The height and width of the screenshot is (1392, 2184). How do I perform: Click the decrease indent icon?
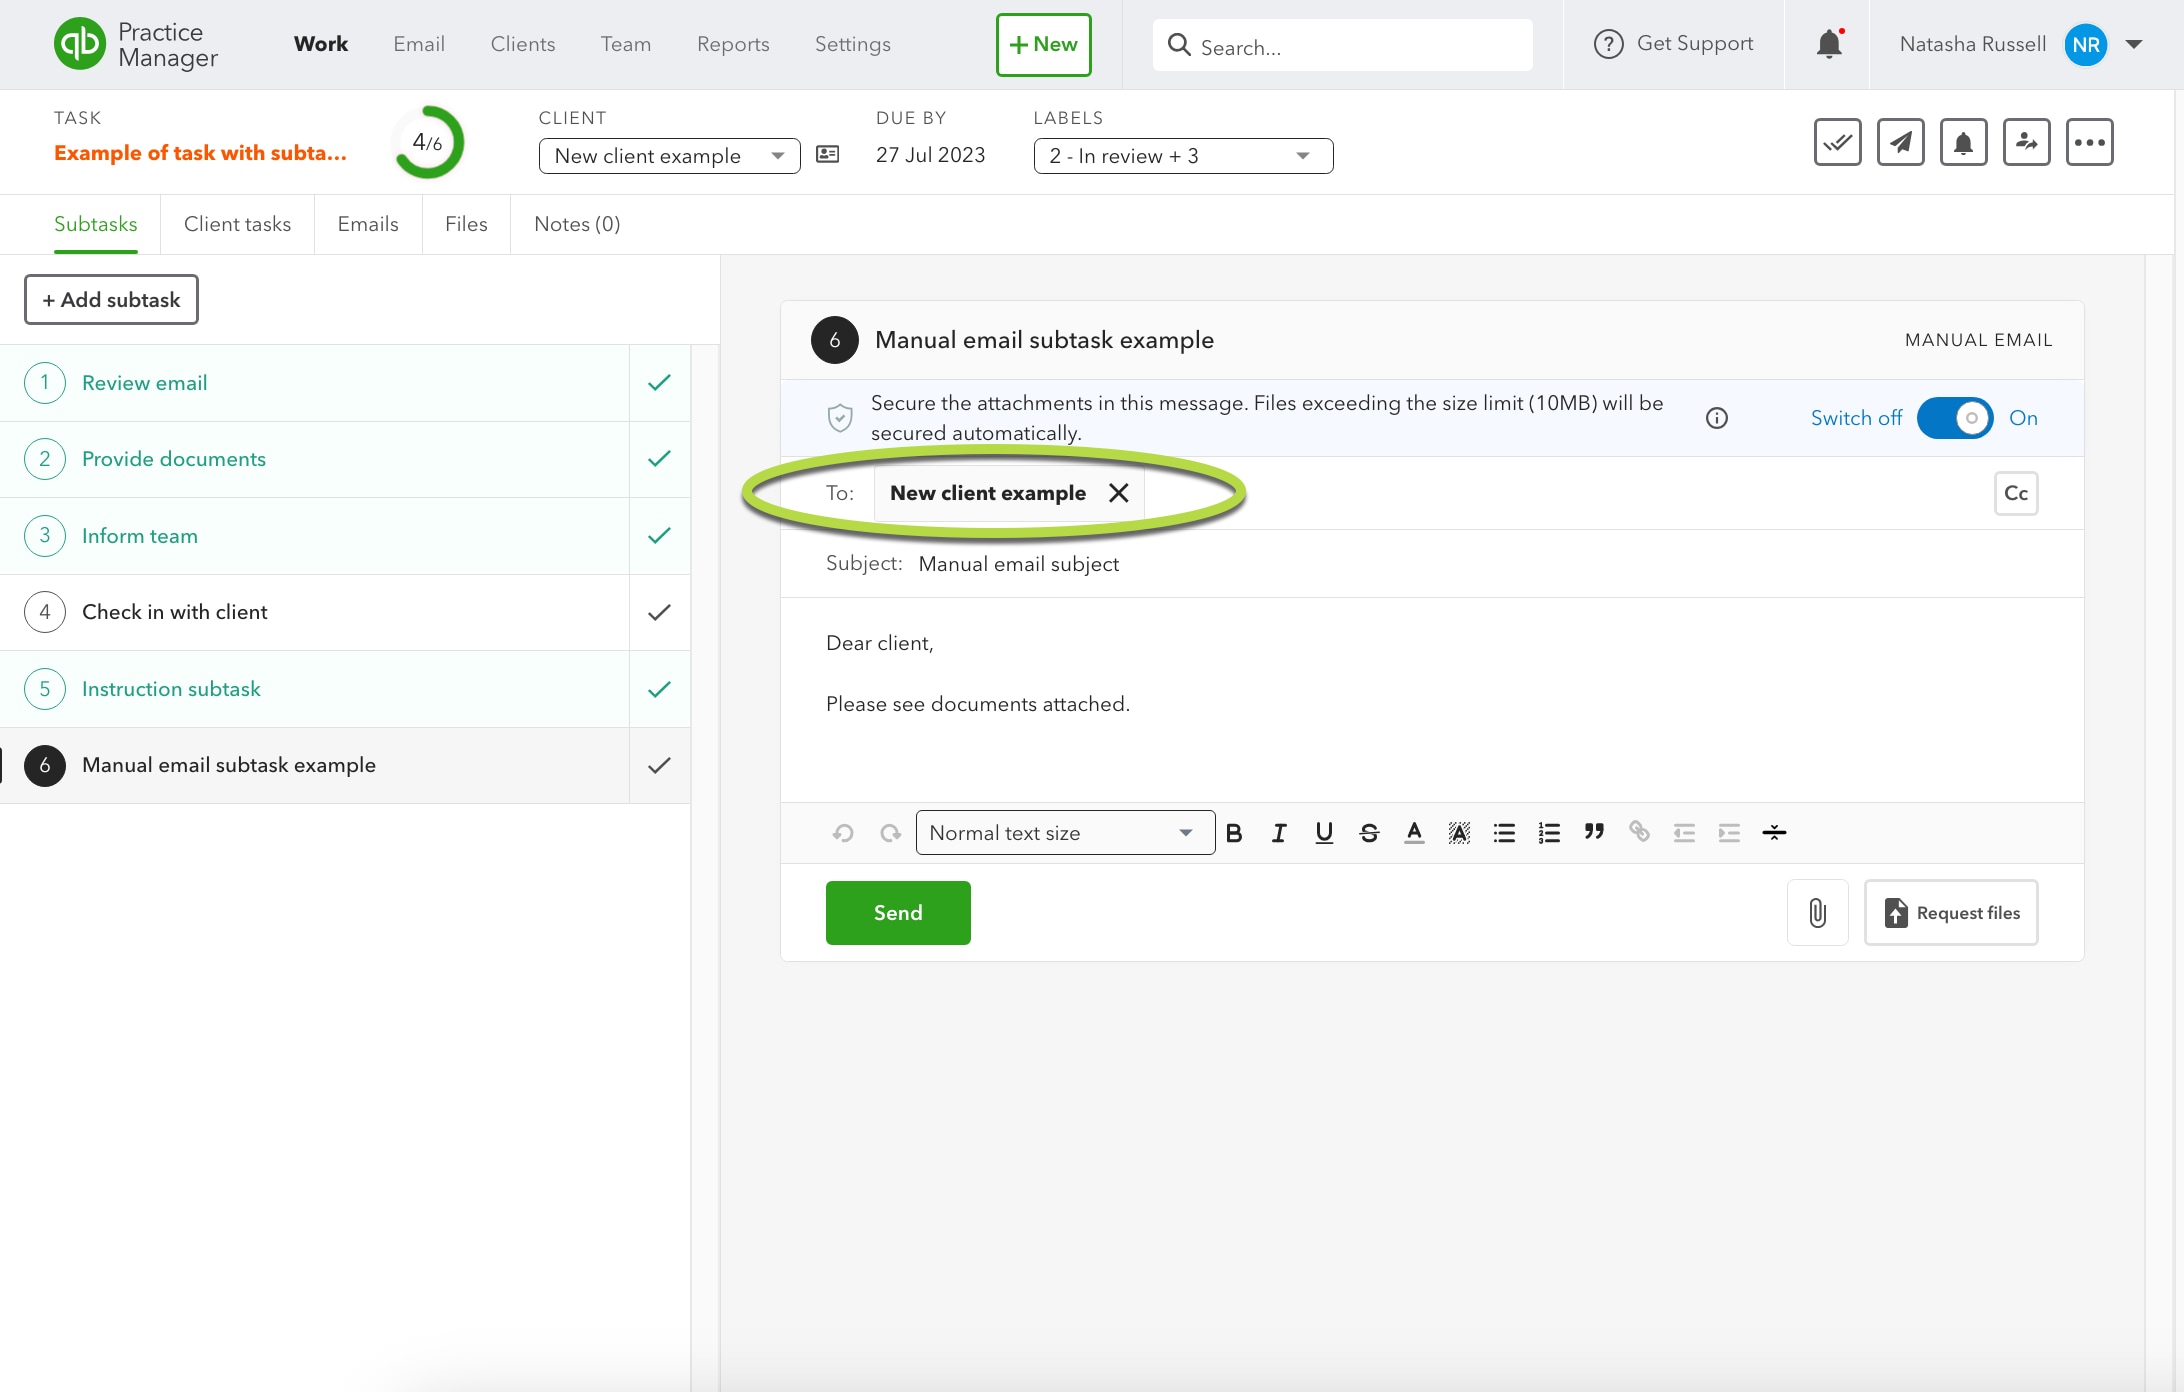click(x=1684, y=833)
